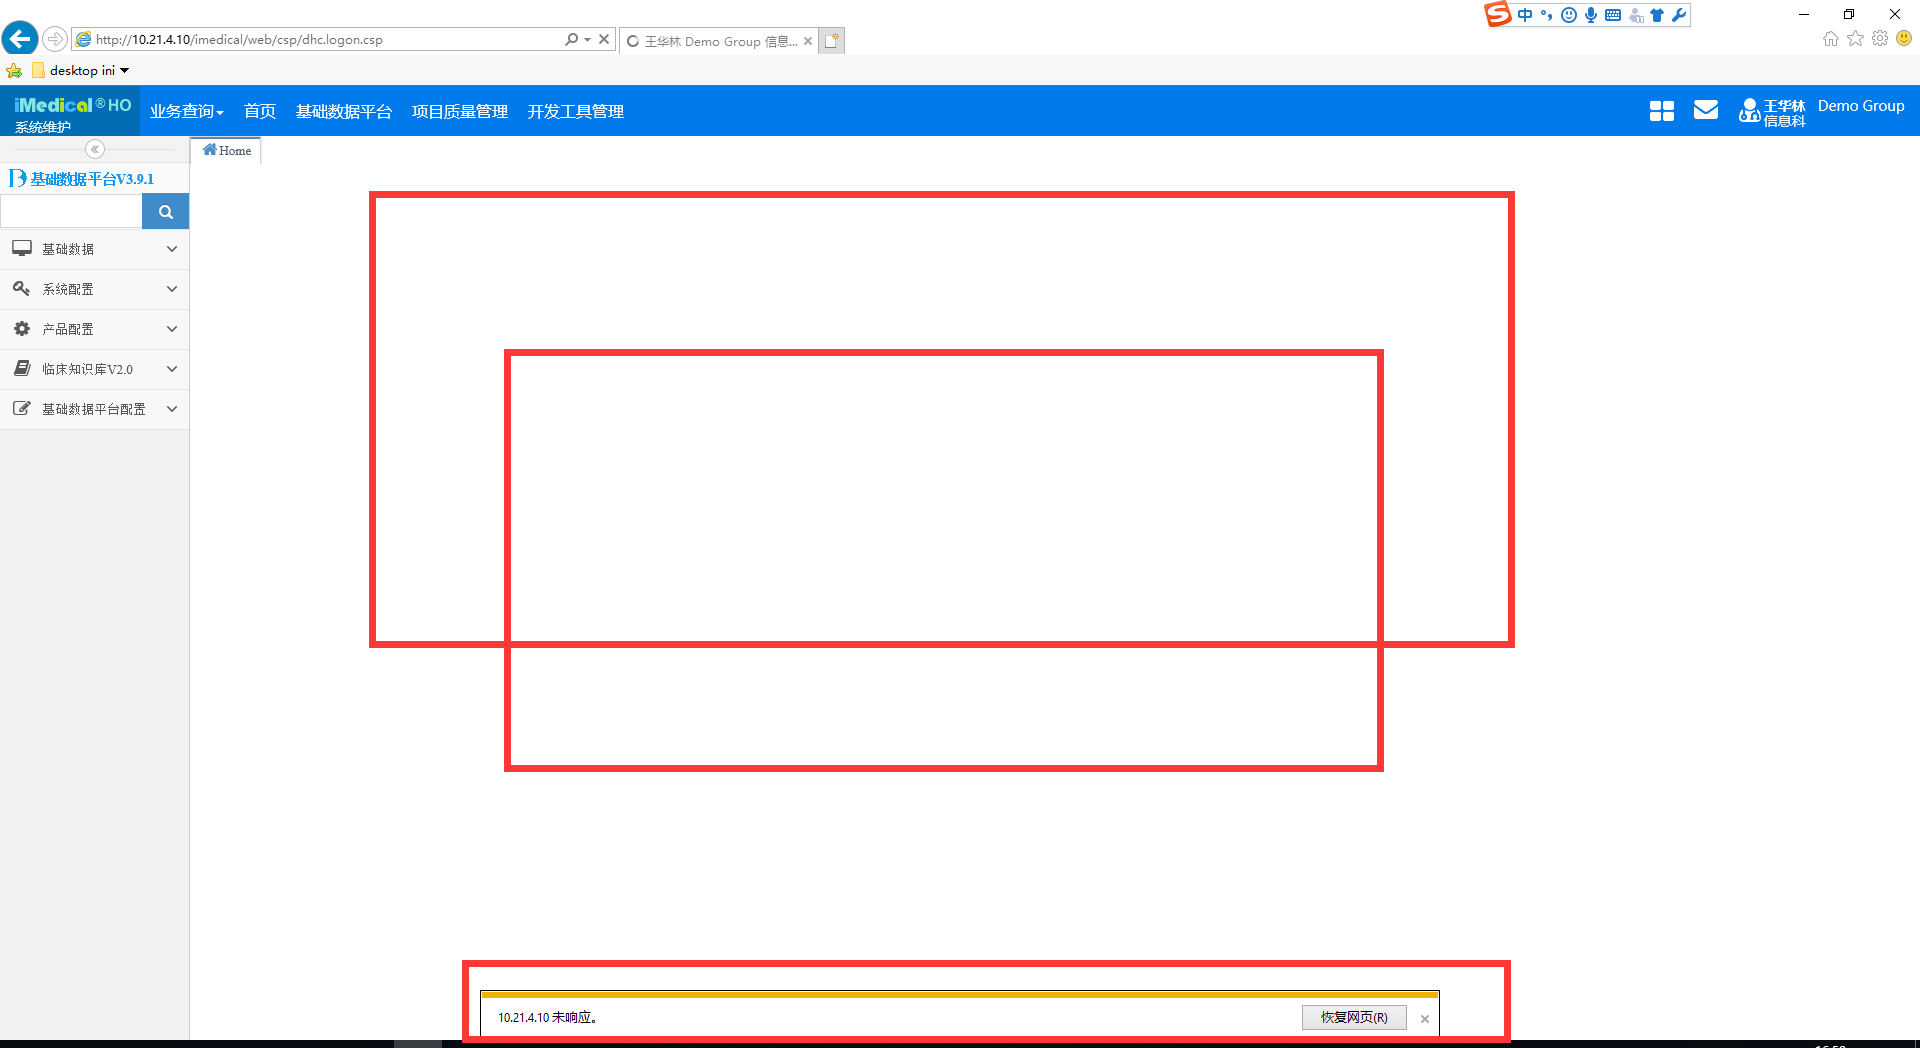
Task: Click the book icon beside 临床知识库V2.0
Action: [22, 368]
